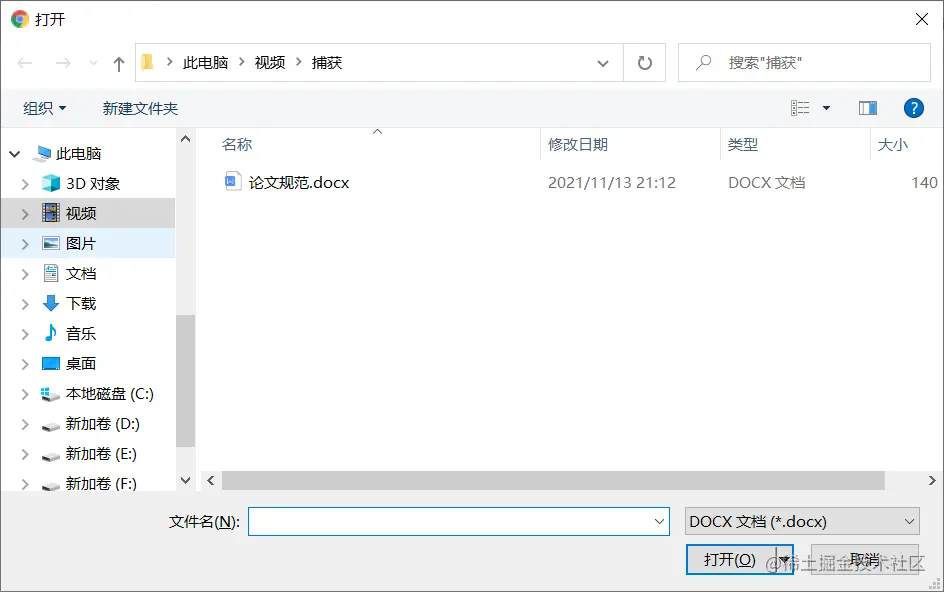
Task: Select the 音乐 folder in sidebar
Action: [81, 334]
